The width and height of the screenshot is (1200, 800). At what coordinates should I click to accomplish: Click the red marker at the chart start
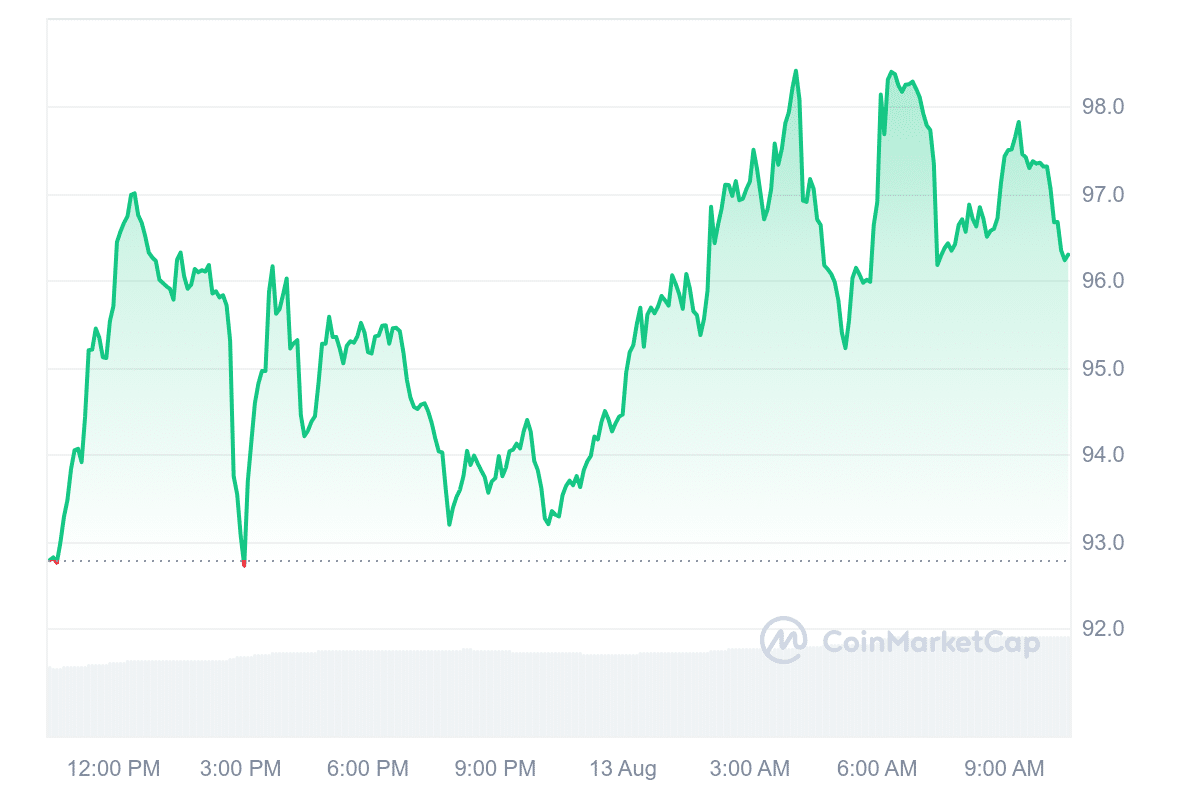point(55,562)
